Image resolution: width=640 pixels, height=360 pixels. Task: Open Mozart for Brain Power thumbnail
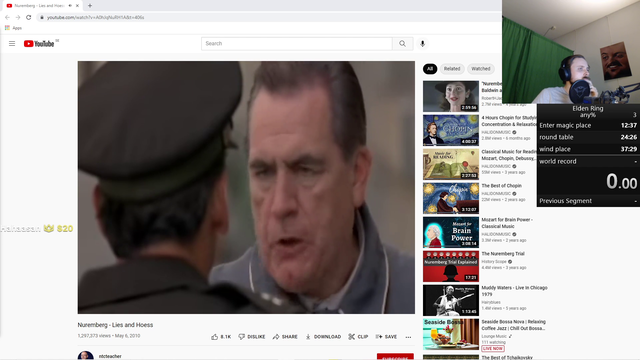(451, 232)
